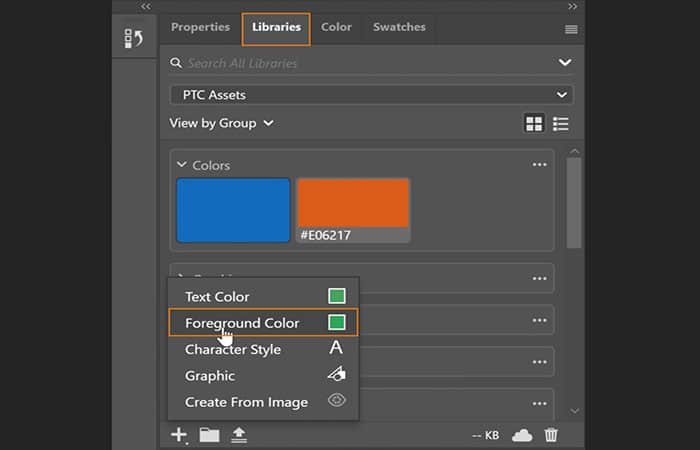The height and width of the screenshot is (450, 700).
Task: Click the add content plus icon
Action: [x=179, y=434]
